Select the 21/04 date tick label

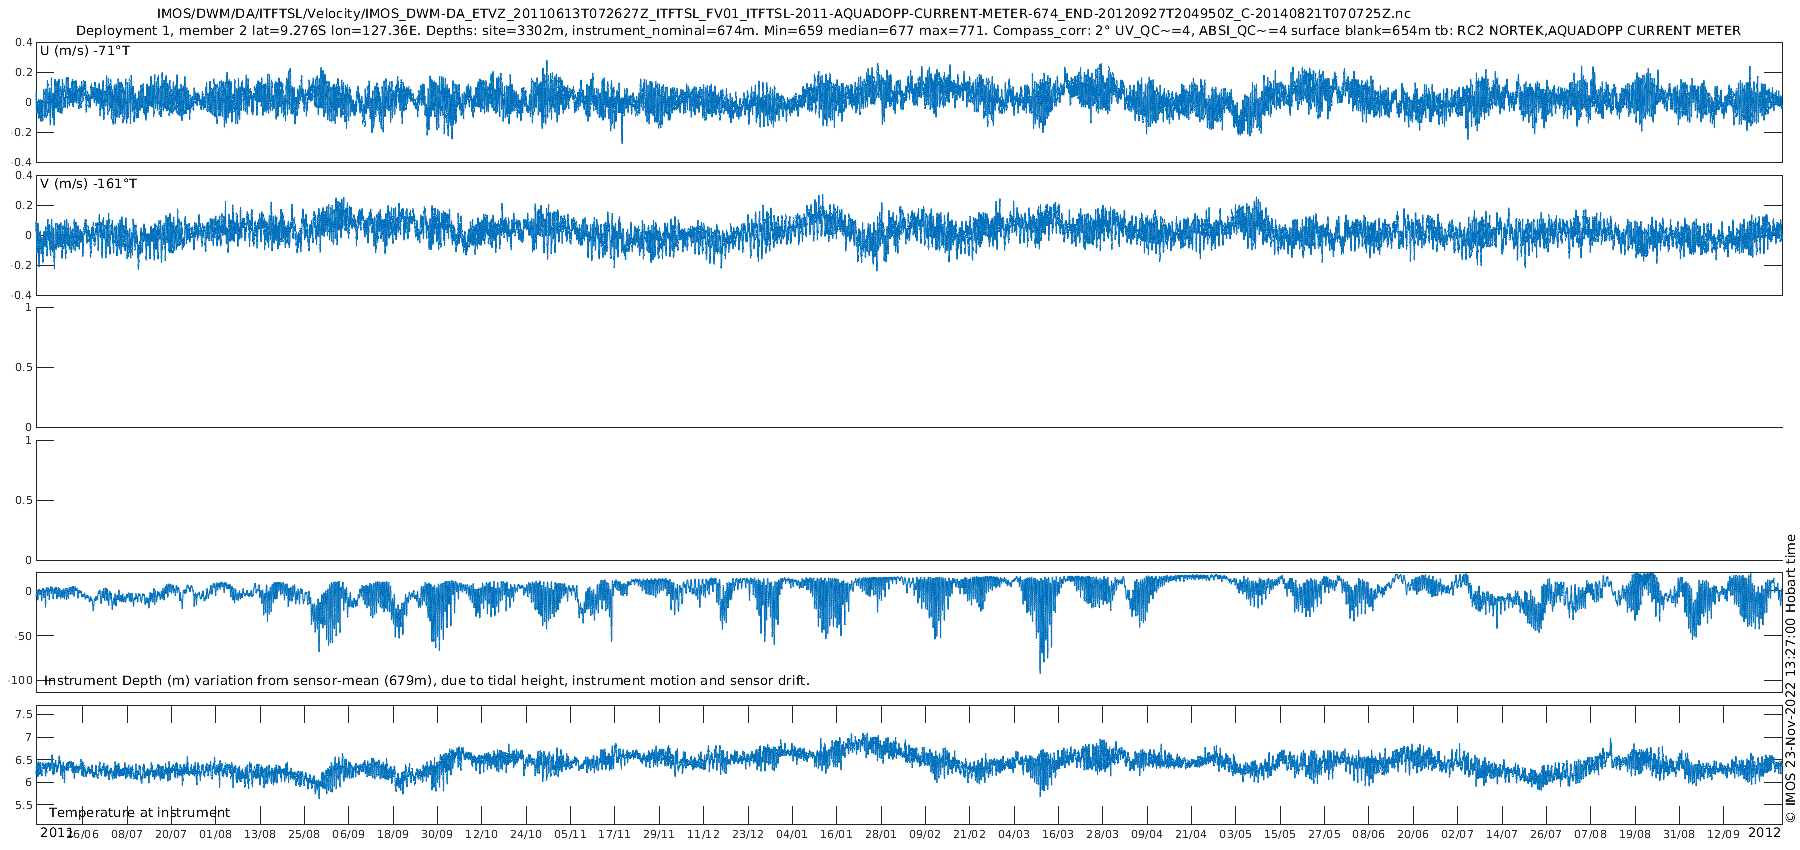1191,835
